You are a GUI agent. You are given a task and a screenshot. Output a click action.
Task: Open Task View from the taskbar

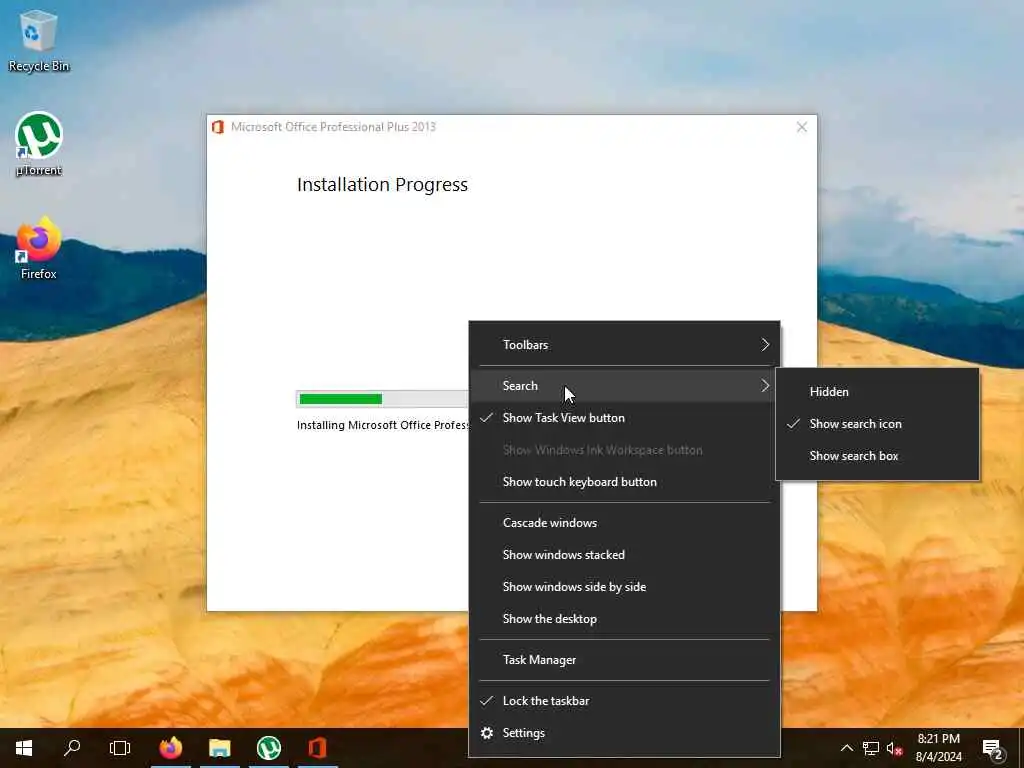120,748
